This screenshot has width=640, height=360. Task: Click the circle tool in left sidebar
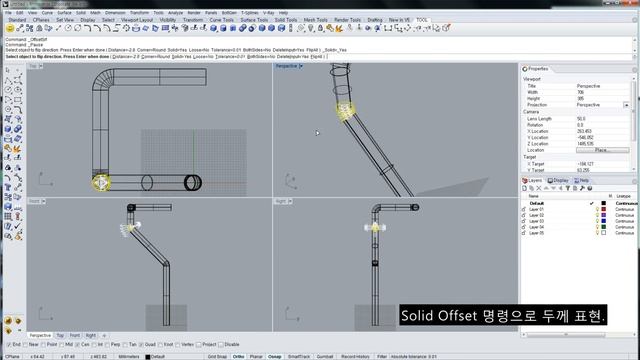[x=8, y=90]
